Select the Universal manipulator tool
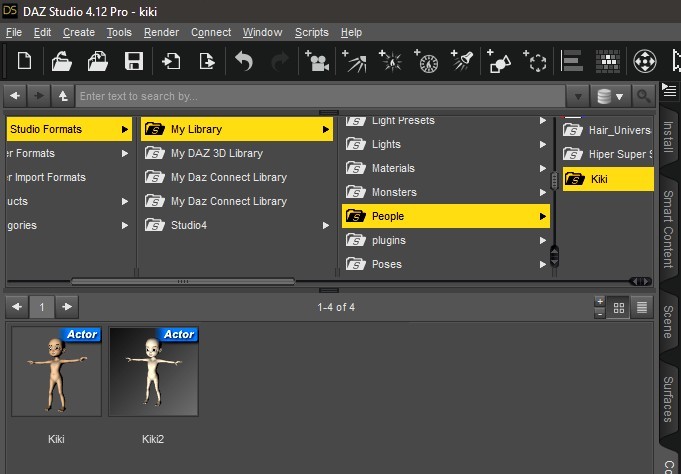This screenshot has width=681, height=474. click(x=645, y=61)
